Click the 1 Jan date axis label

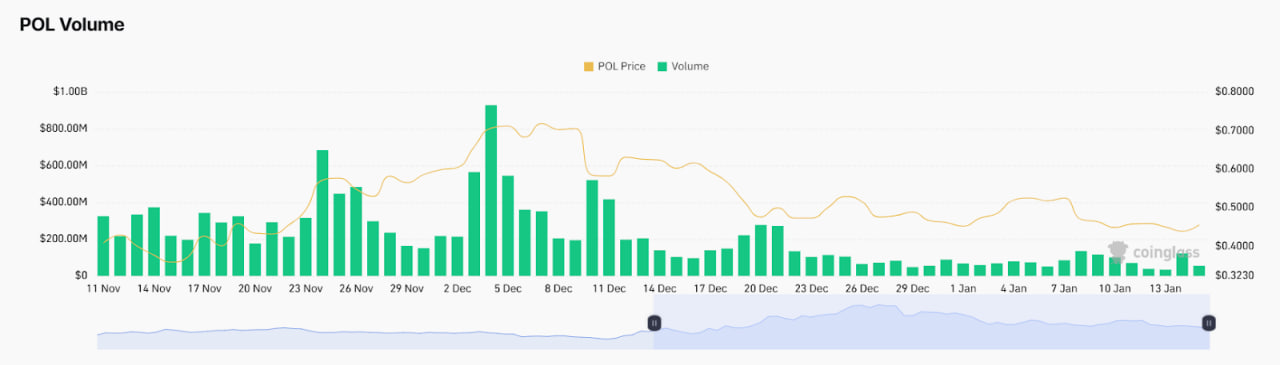[x=963, y=288]
